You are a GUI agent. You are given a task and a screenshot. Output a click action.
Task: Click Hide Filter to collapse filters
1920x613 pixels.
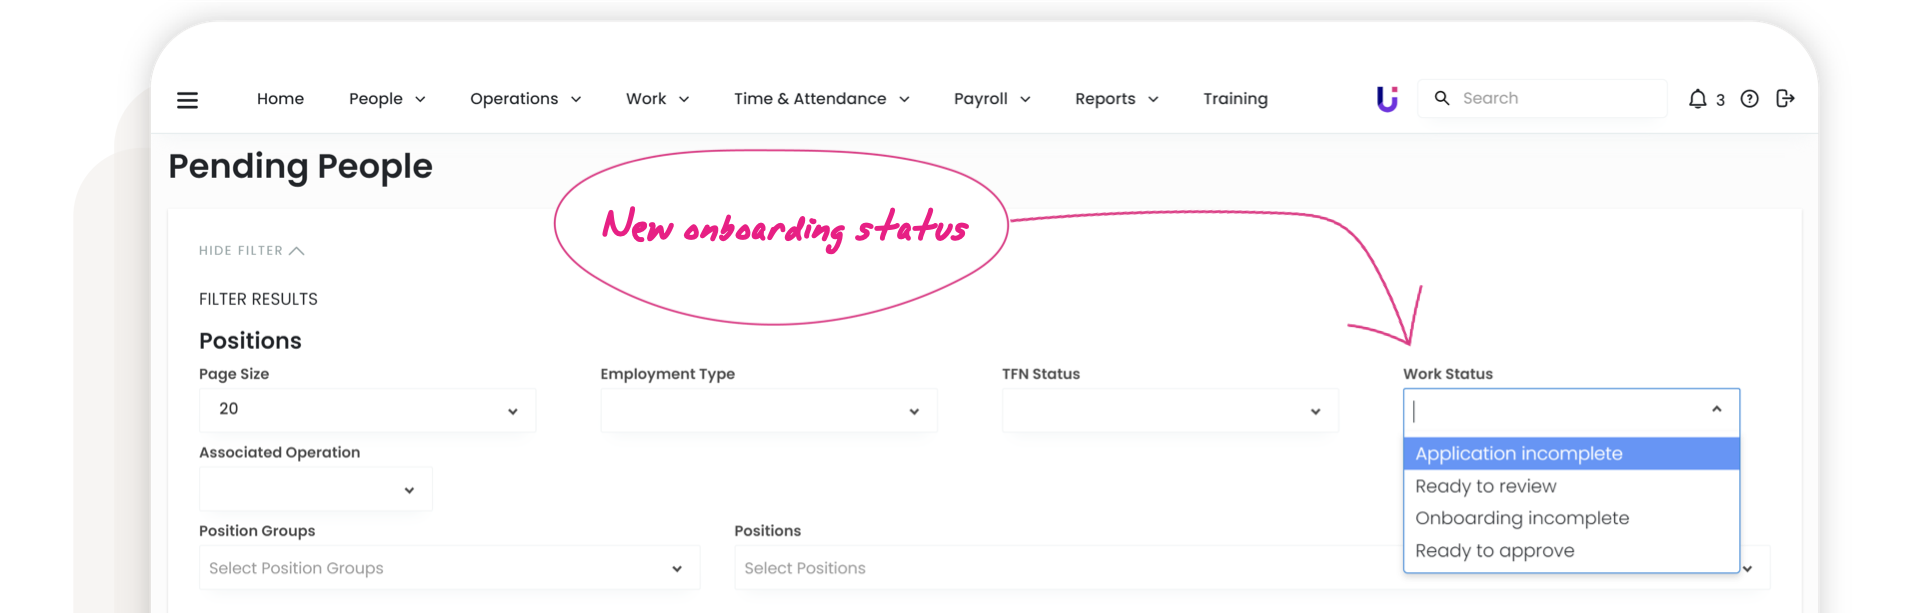click(251, 251)
